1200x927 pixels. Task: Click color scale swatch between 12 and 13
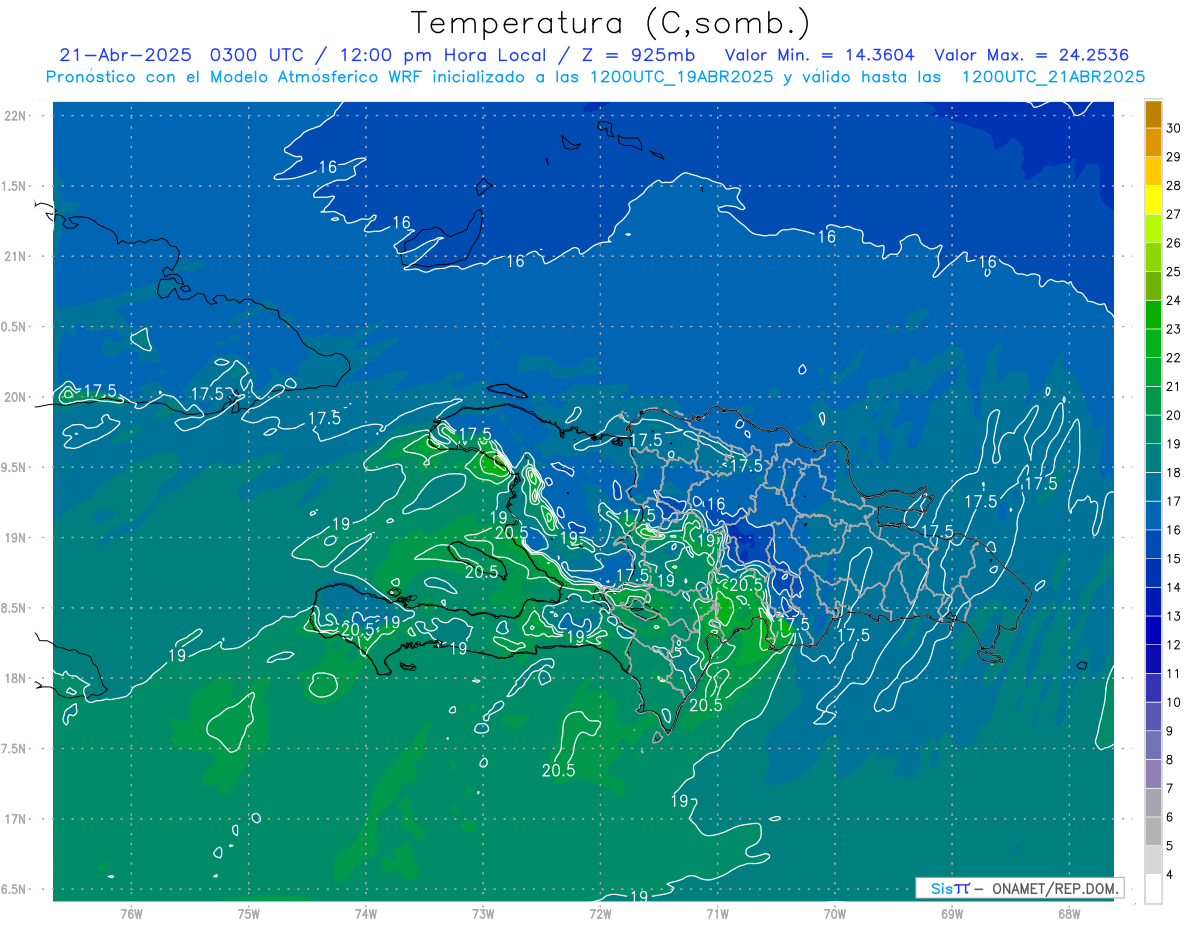(1153, 631)
